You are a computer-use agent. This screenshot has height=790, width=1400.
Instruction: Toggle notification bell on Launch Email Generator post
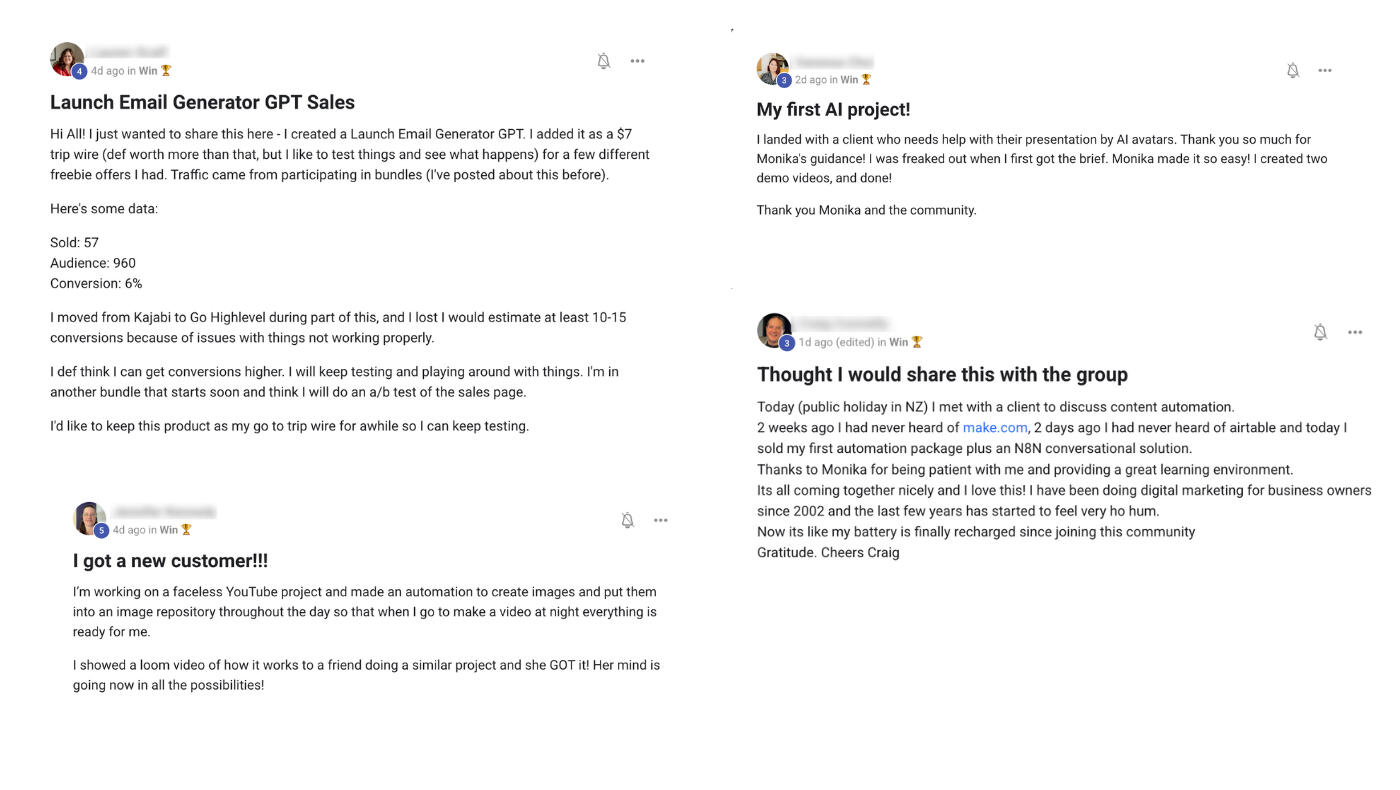pos(604,62)
